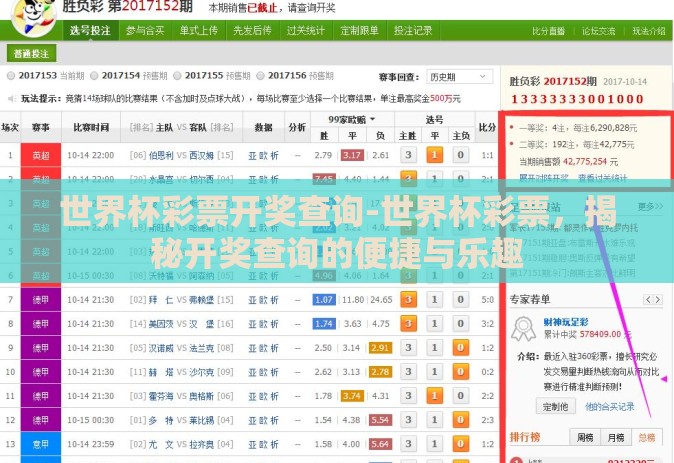Click the 3.74 draw odds for 霍芬海
Image resolution: width=674 pixels, height=463 pixels.
352,396
